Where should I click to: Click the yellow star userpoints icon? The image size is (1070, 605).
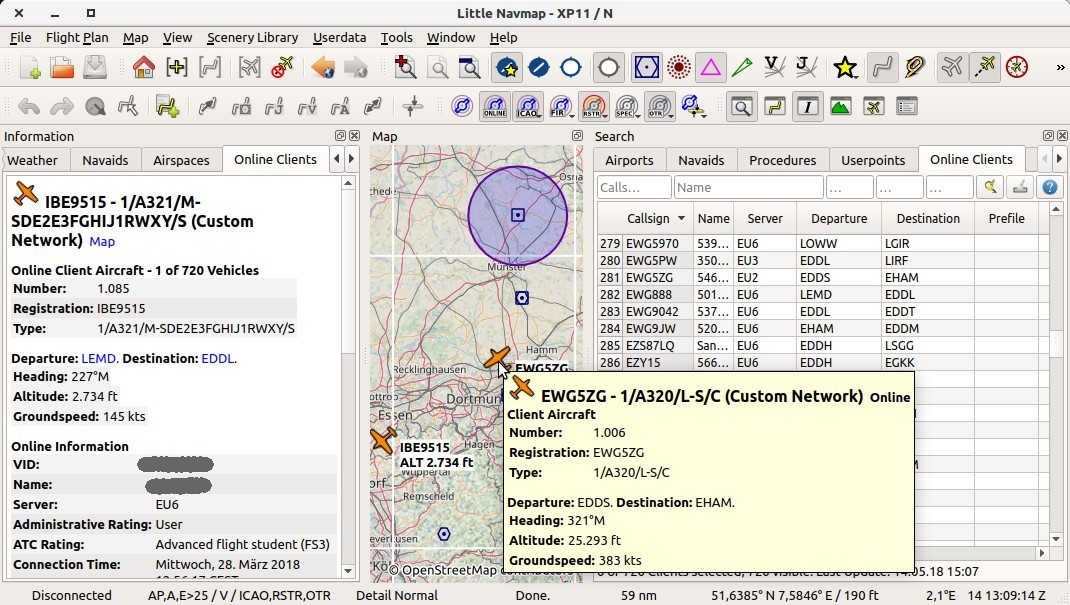845,68
